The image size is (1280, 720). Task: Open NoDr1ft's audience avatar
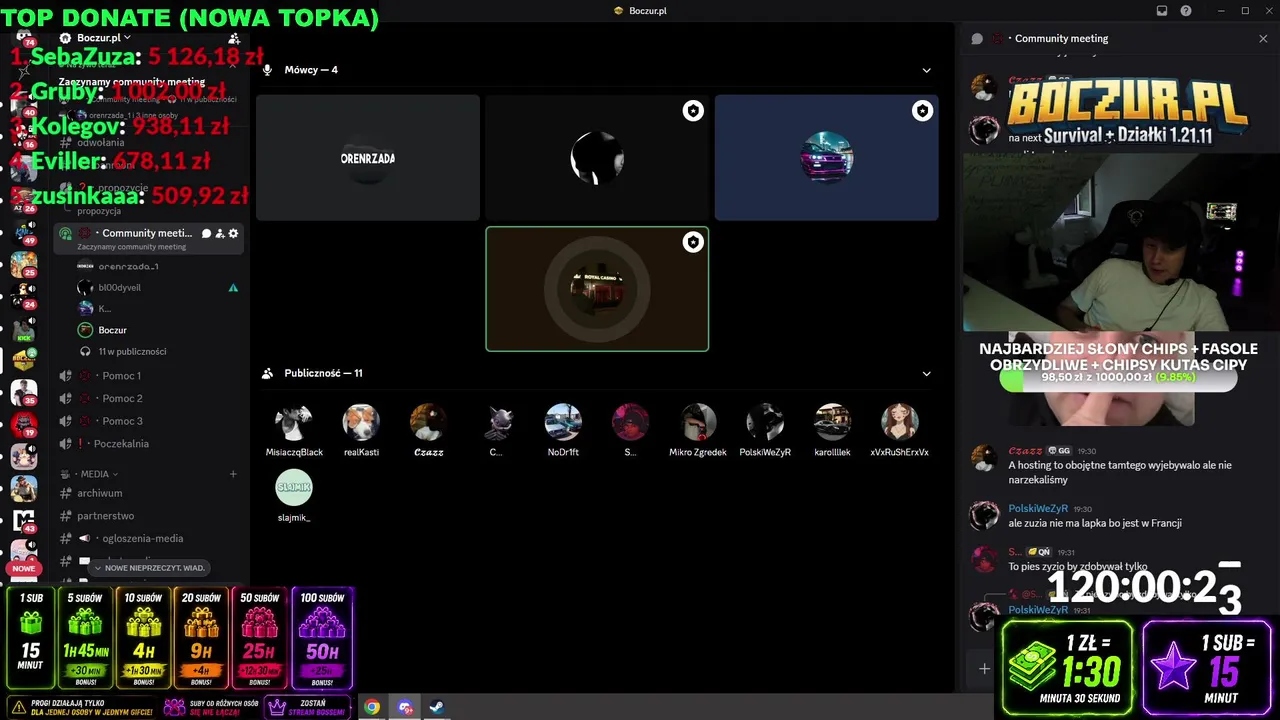pos(563,422)
